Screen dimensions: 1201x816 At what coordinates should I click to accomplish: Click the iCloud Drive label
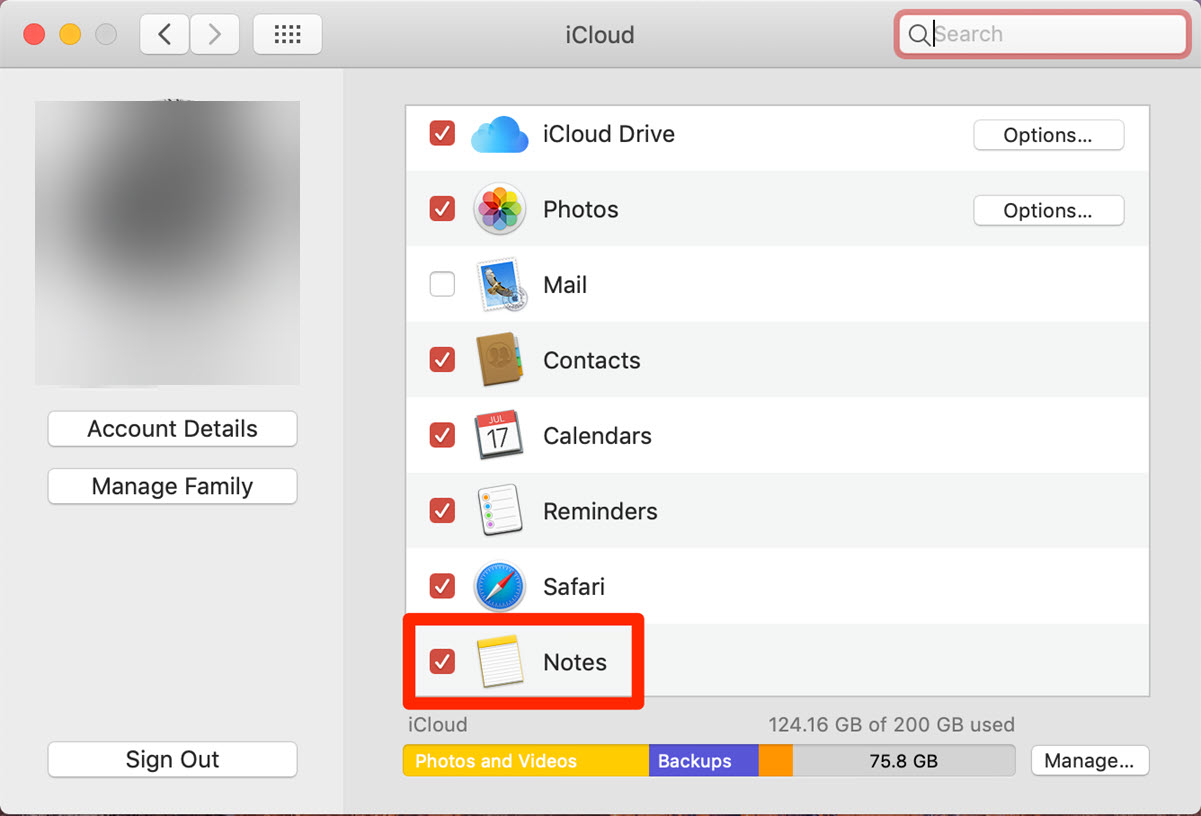(608, 134)
